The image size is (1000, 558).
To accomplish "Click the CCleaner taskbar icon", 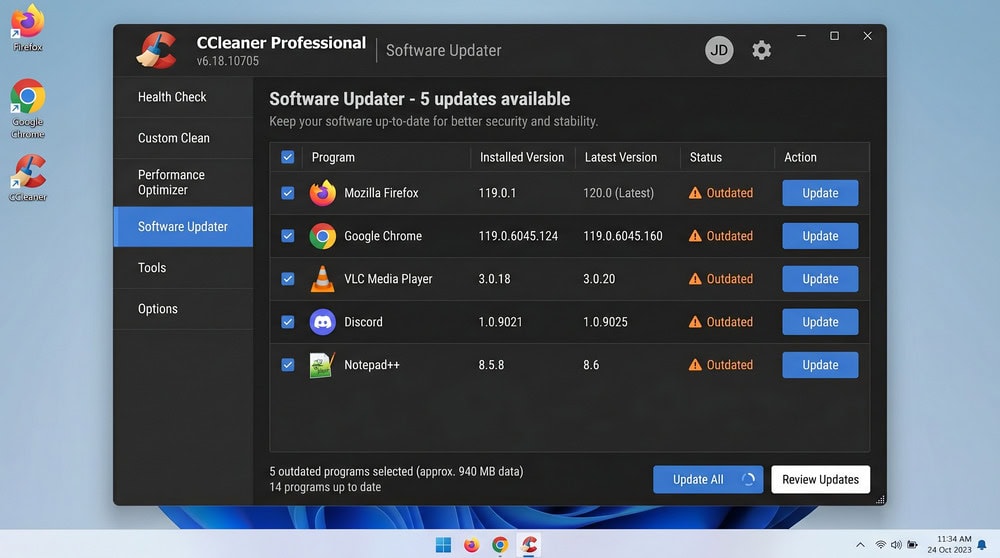I will pyautogui.click(x=529, y=545).
